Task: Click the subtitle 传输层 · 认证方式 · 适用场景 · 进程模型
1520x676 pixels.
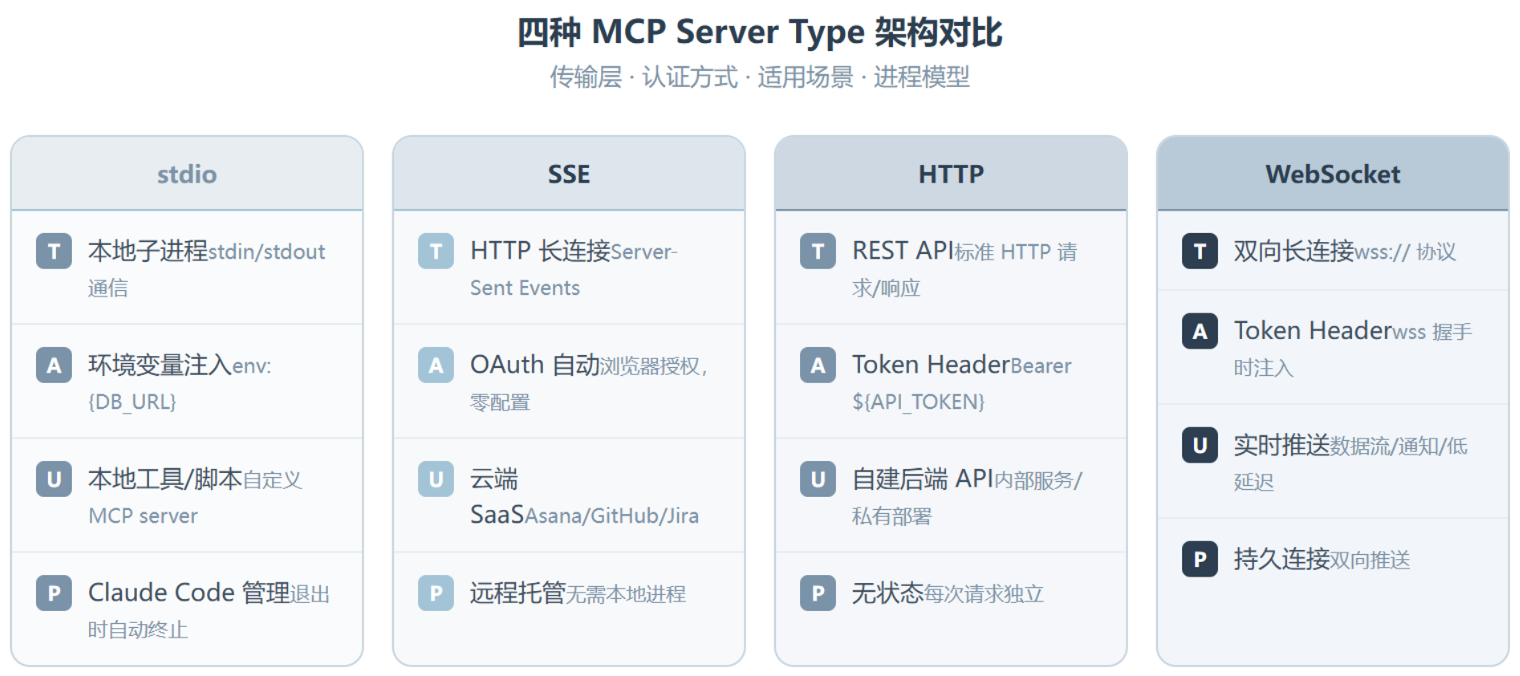Action: point(760,77)
